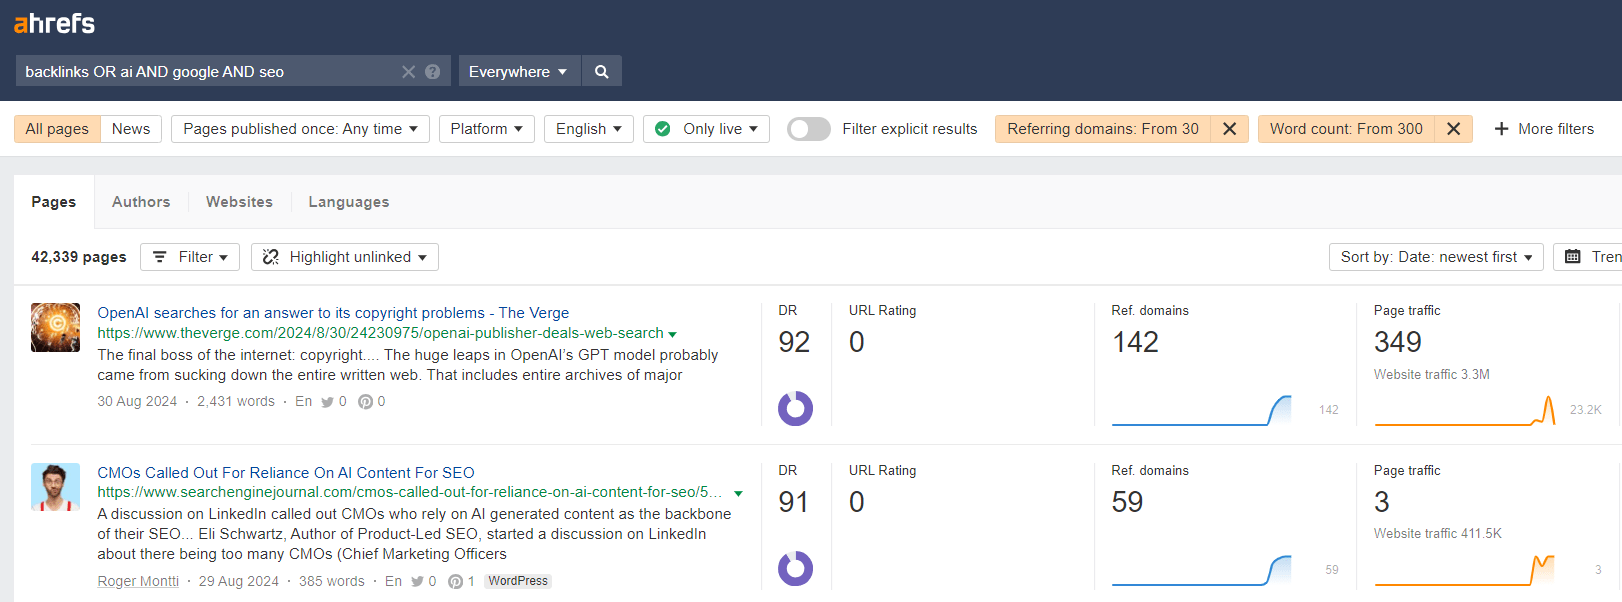
Task: Open the Everywhere search scope dropdown
Action: pyautogui.click(x=519, y=71)
